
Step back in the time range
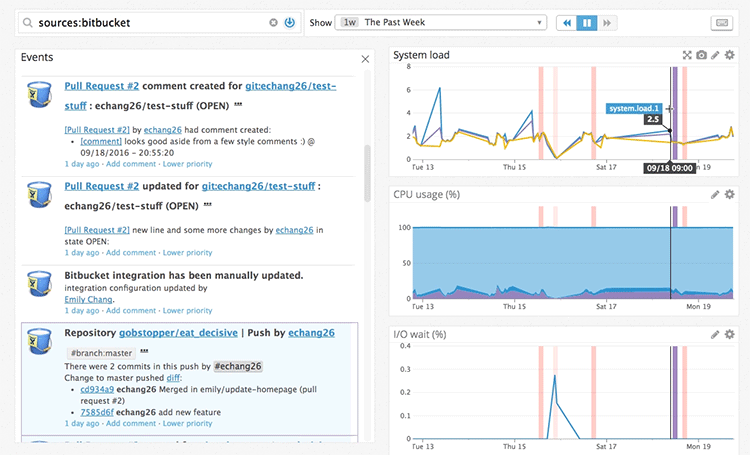point(567,22)
